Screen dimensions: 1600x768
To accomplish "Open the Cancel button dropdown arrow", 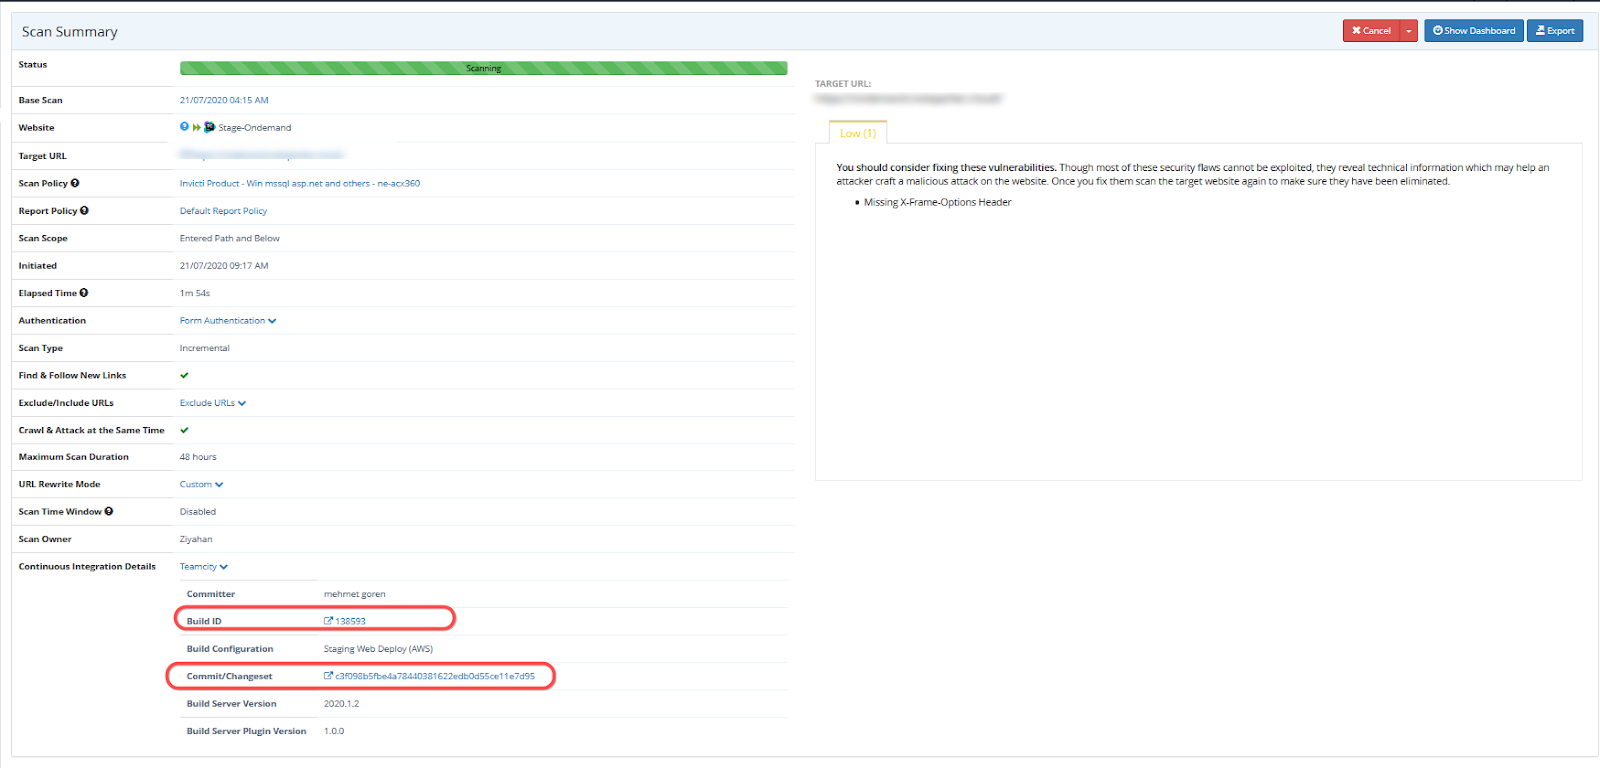I will tap(1408, 31).
